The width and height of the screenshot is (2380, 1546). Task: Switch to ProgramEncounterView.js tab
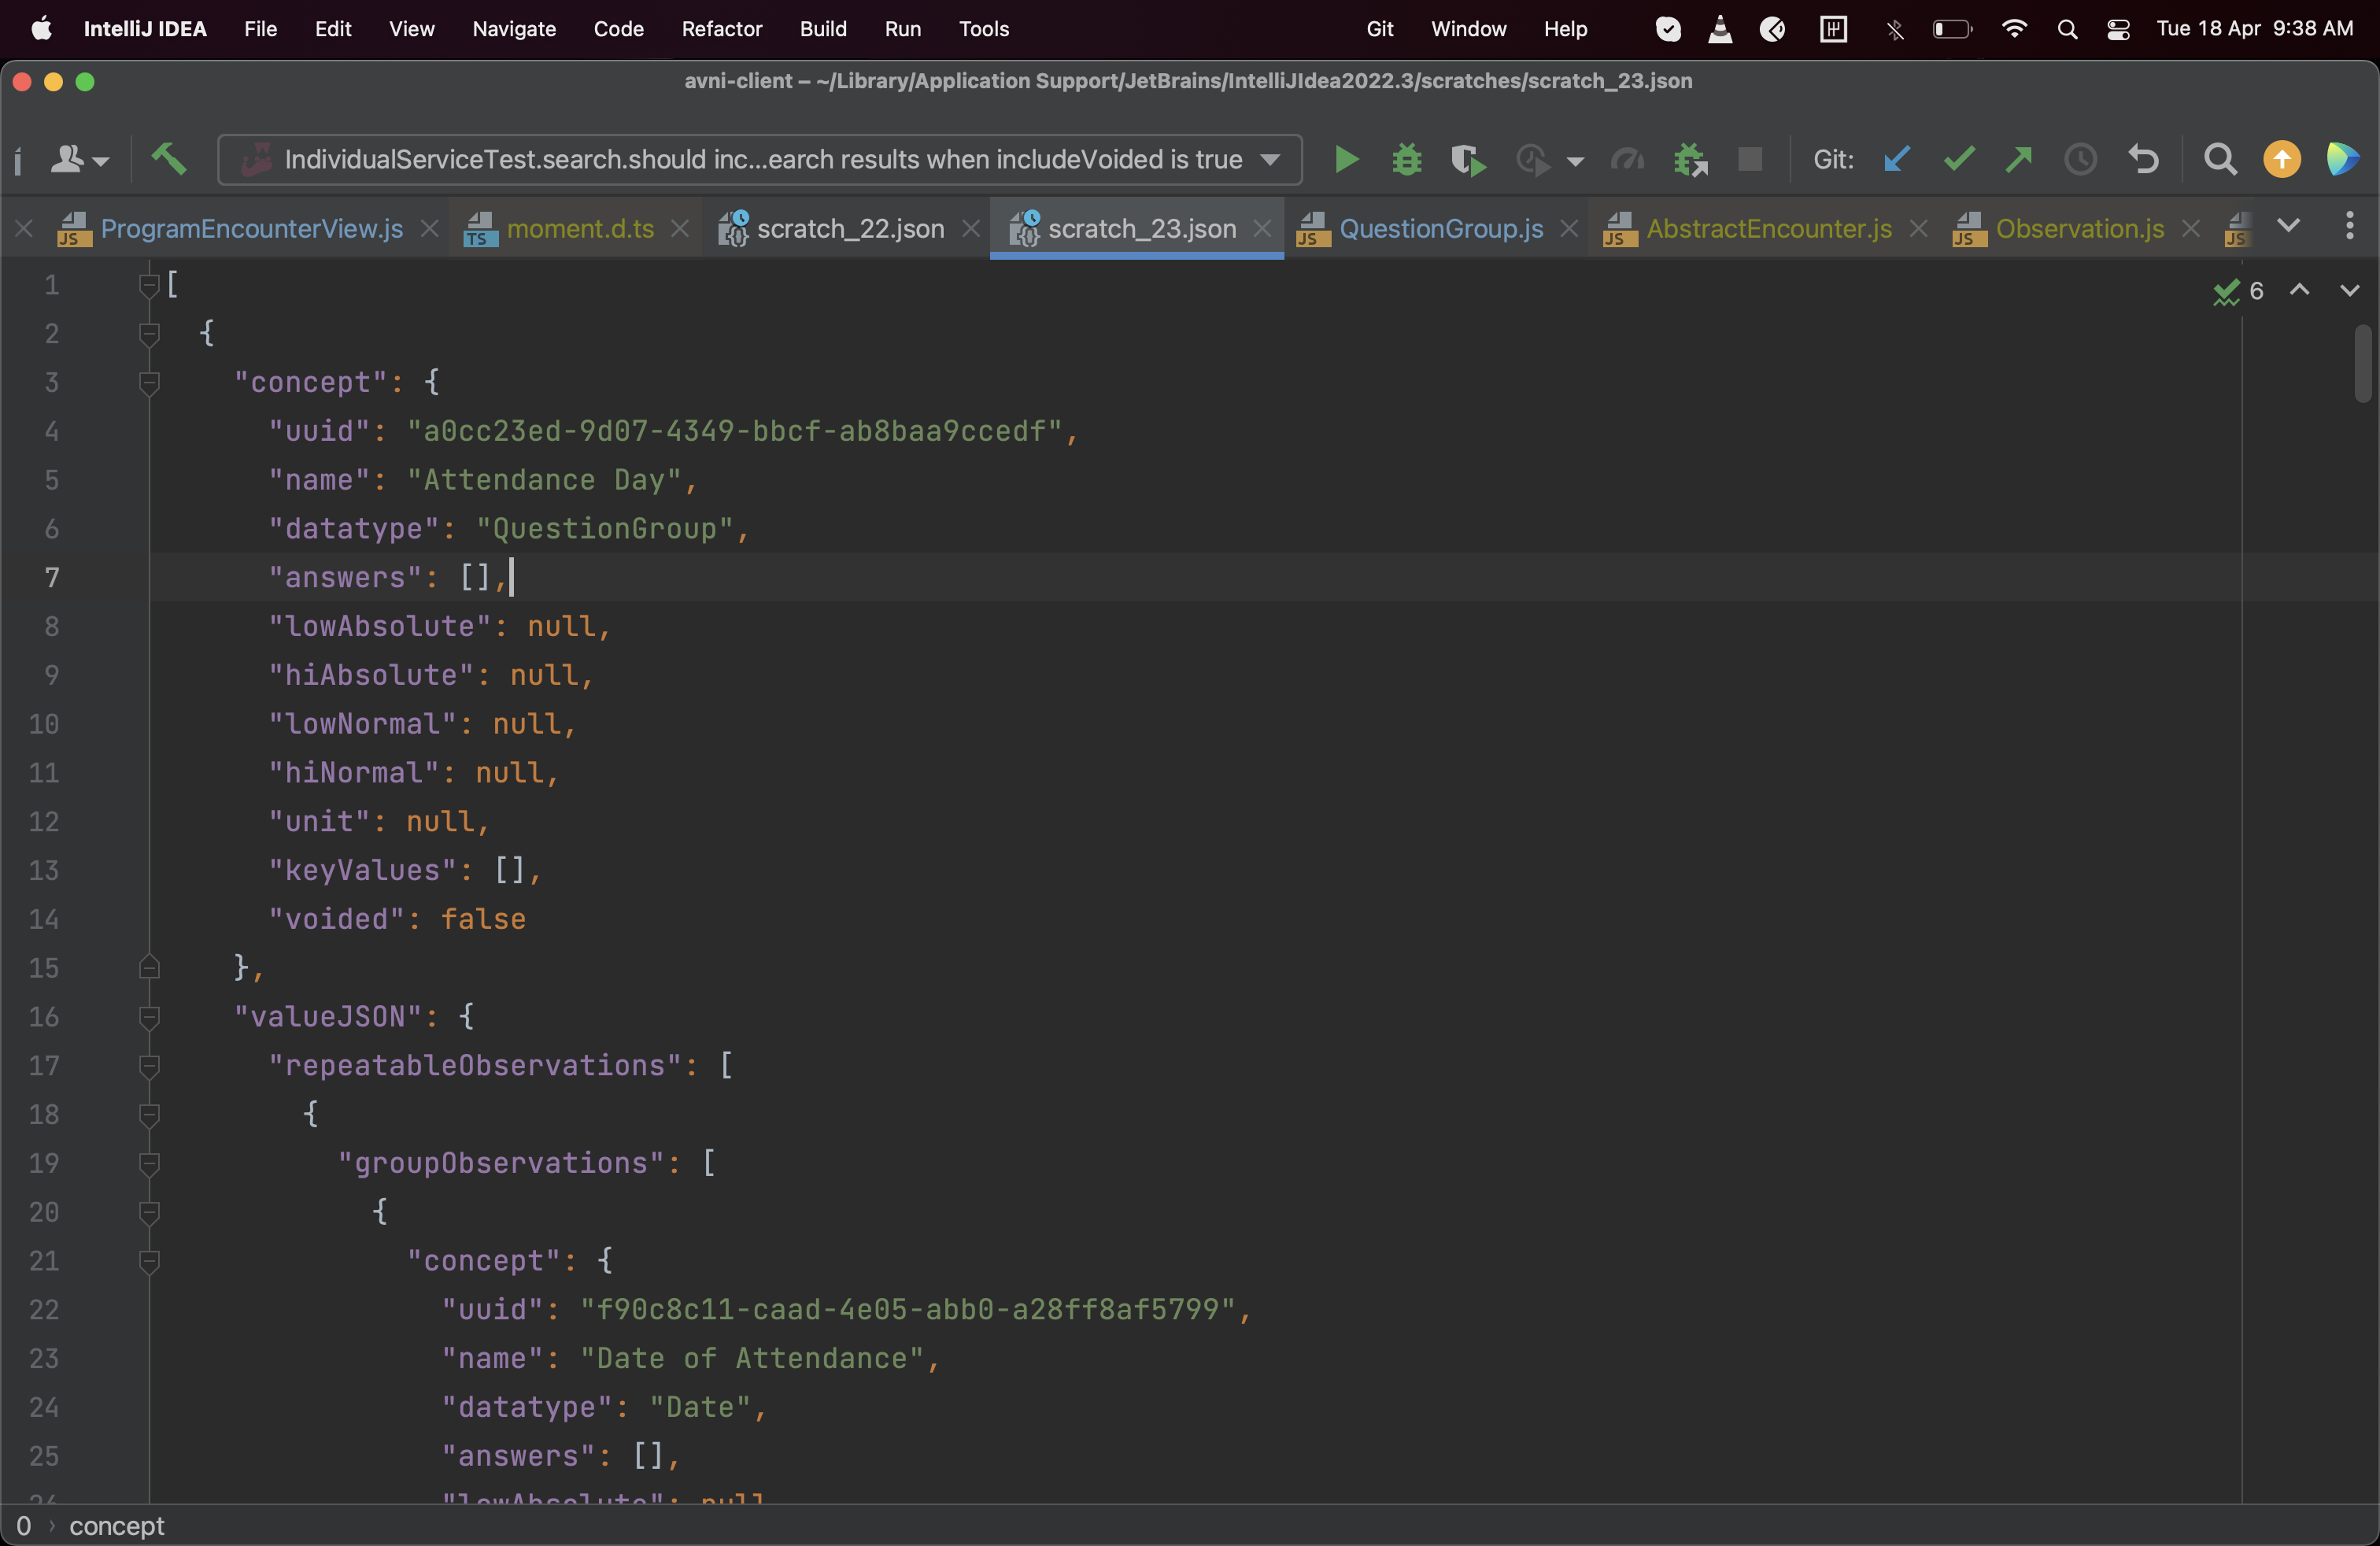(251, 228)
